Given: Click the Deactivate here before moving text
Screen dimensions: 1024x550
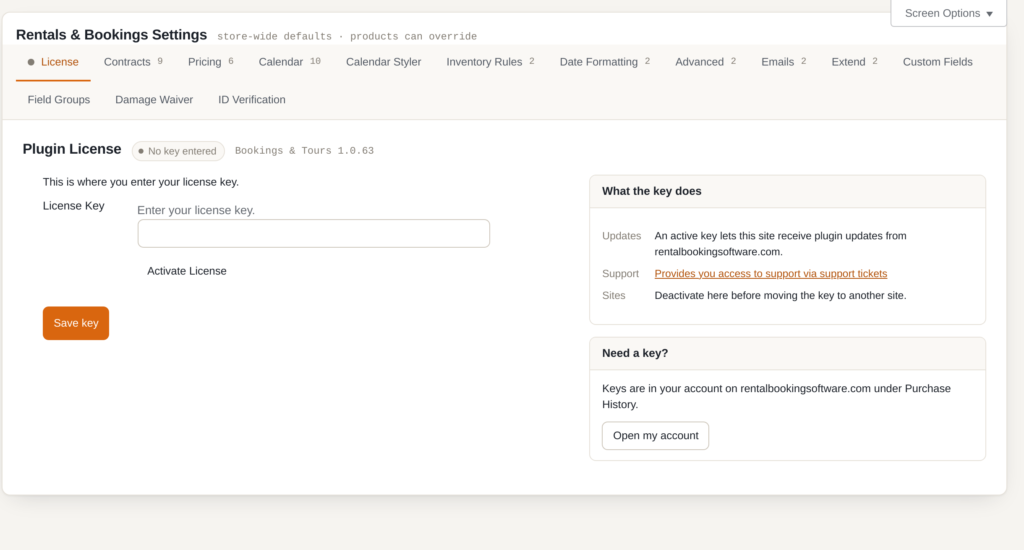Looking at the screenshot, I should [x=780, y=296].
